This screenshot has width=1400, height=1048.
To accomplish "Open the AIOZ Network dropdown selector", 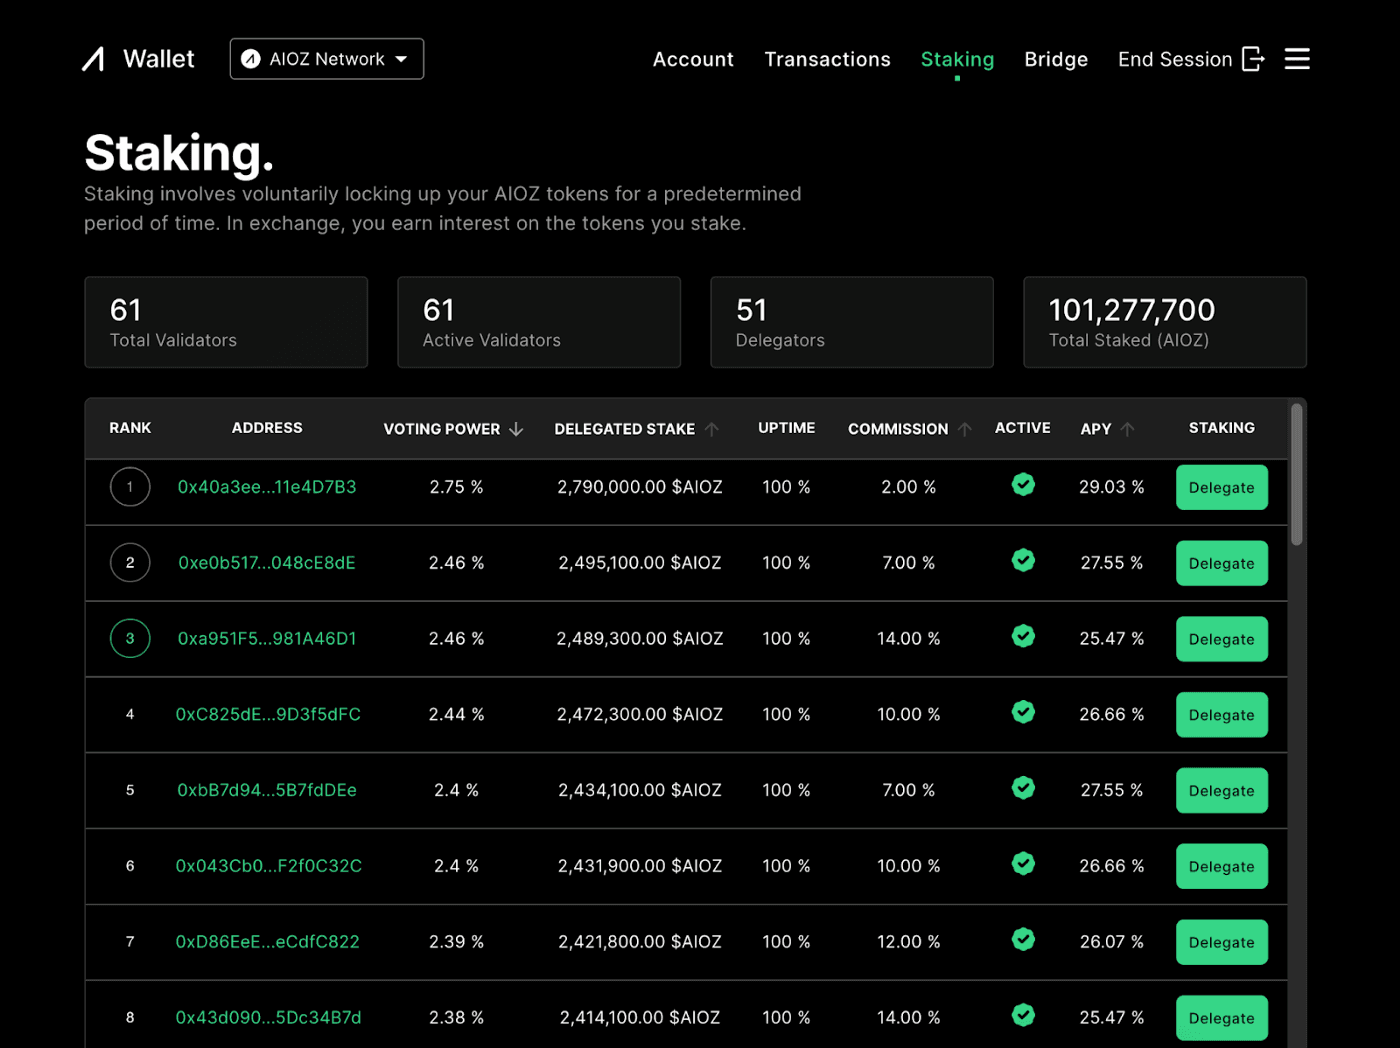I will pos(327,59).
